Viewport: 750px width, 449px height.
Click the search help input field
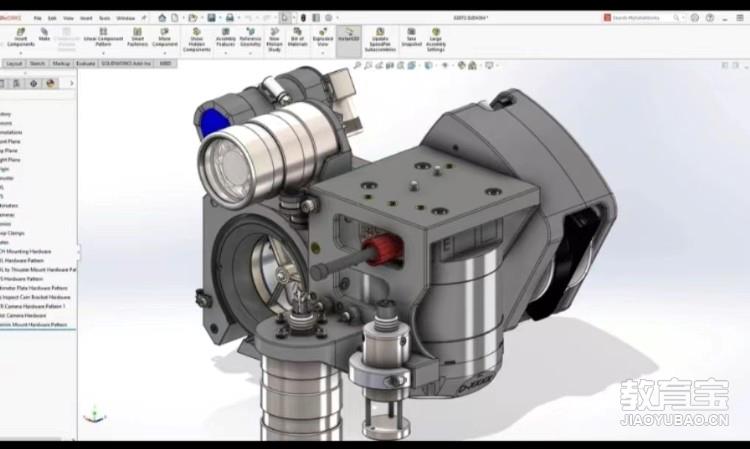click(642, 18)
